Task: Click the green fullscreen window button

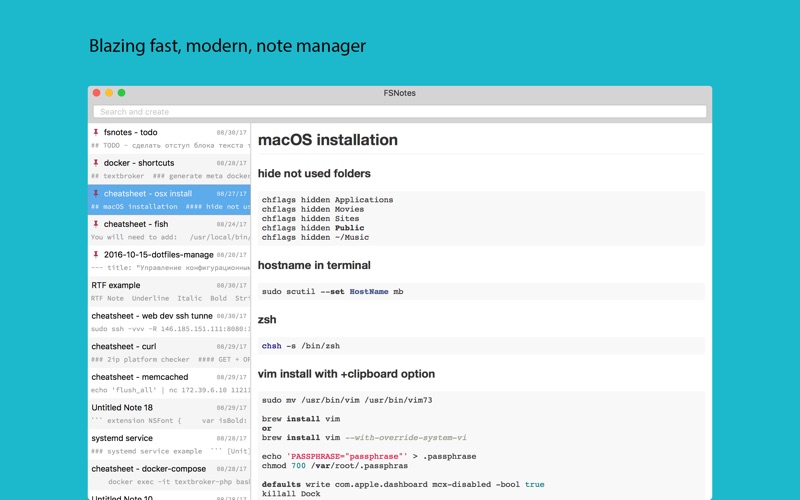Action: [x=121, y=93]
